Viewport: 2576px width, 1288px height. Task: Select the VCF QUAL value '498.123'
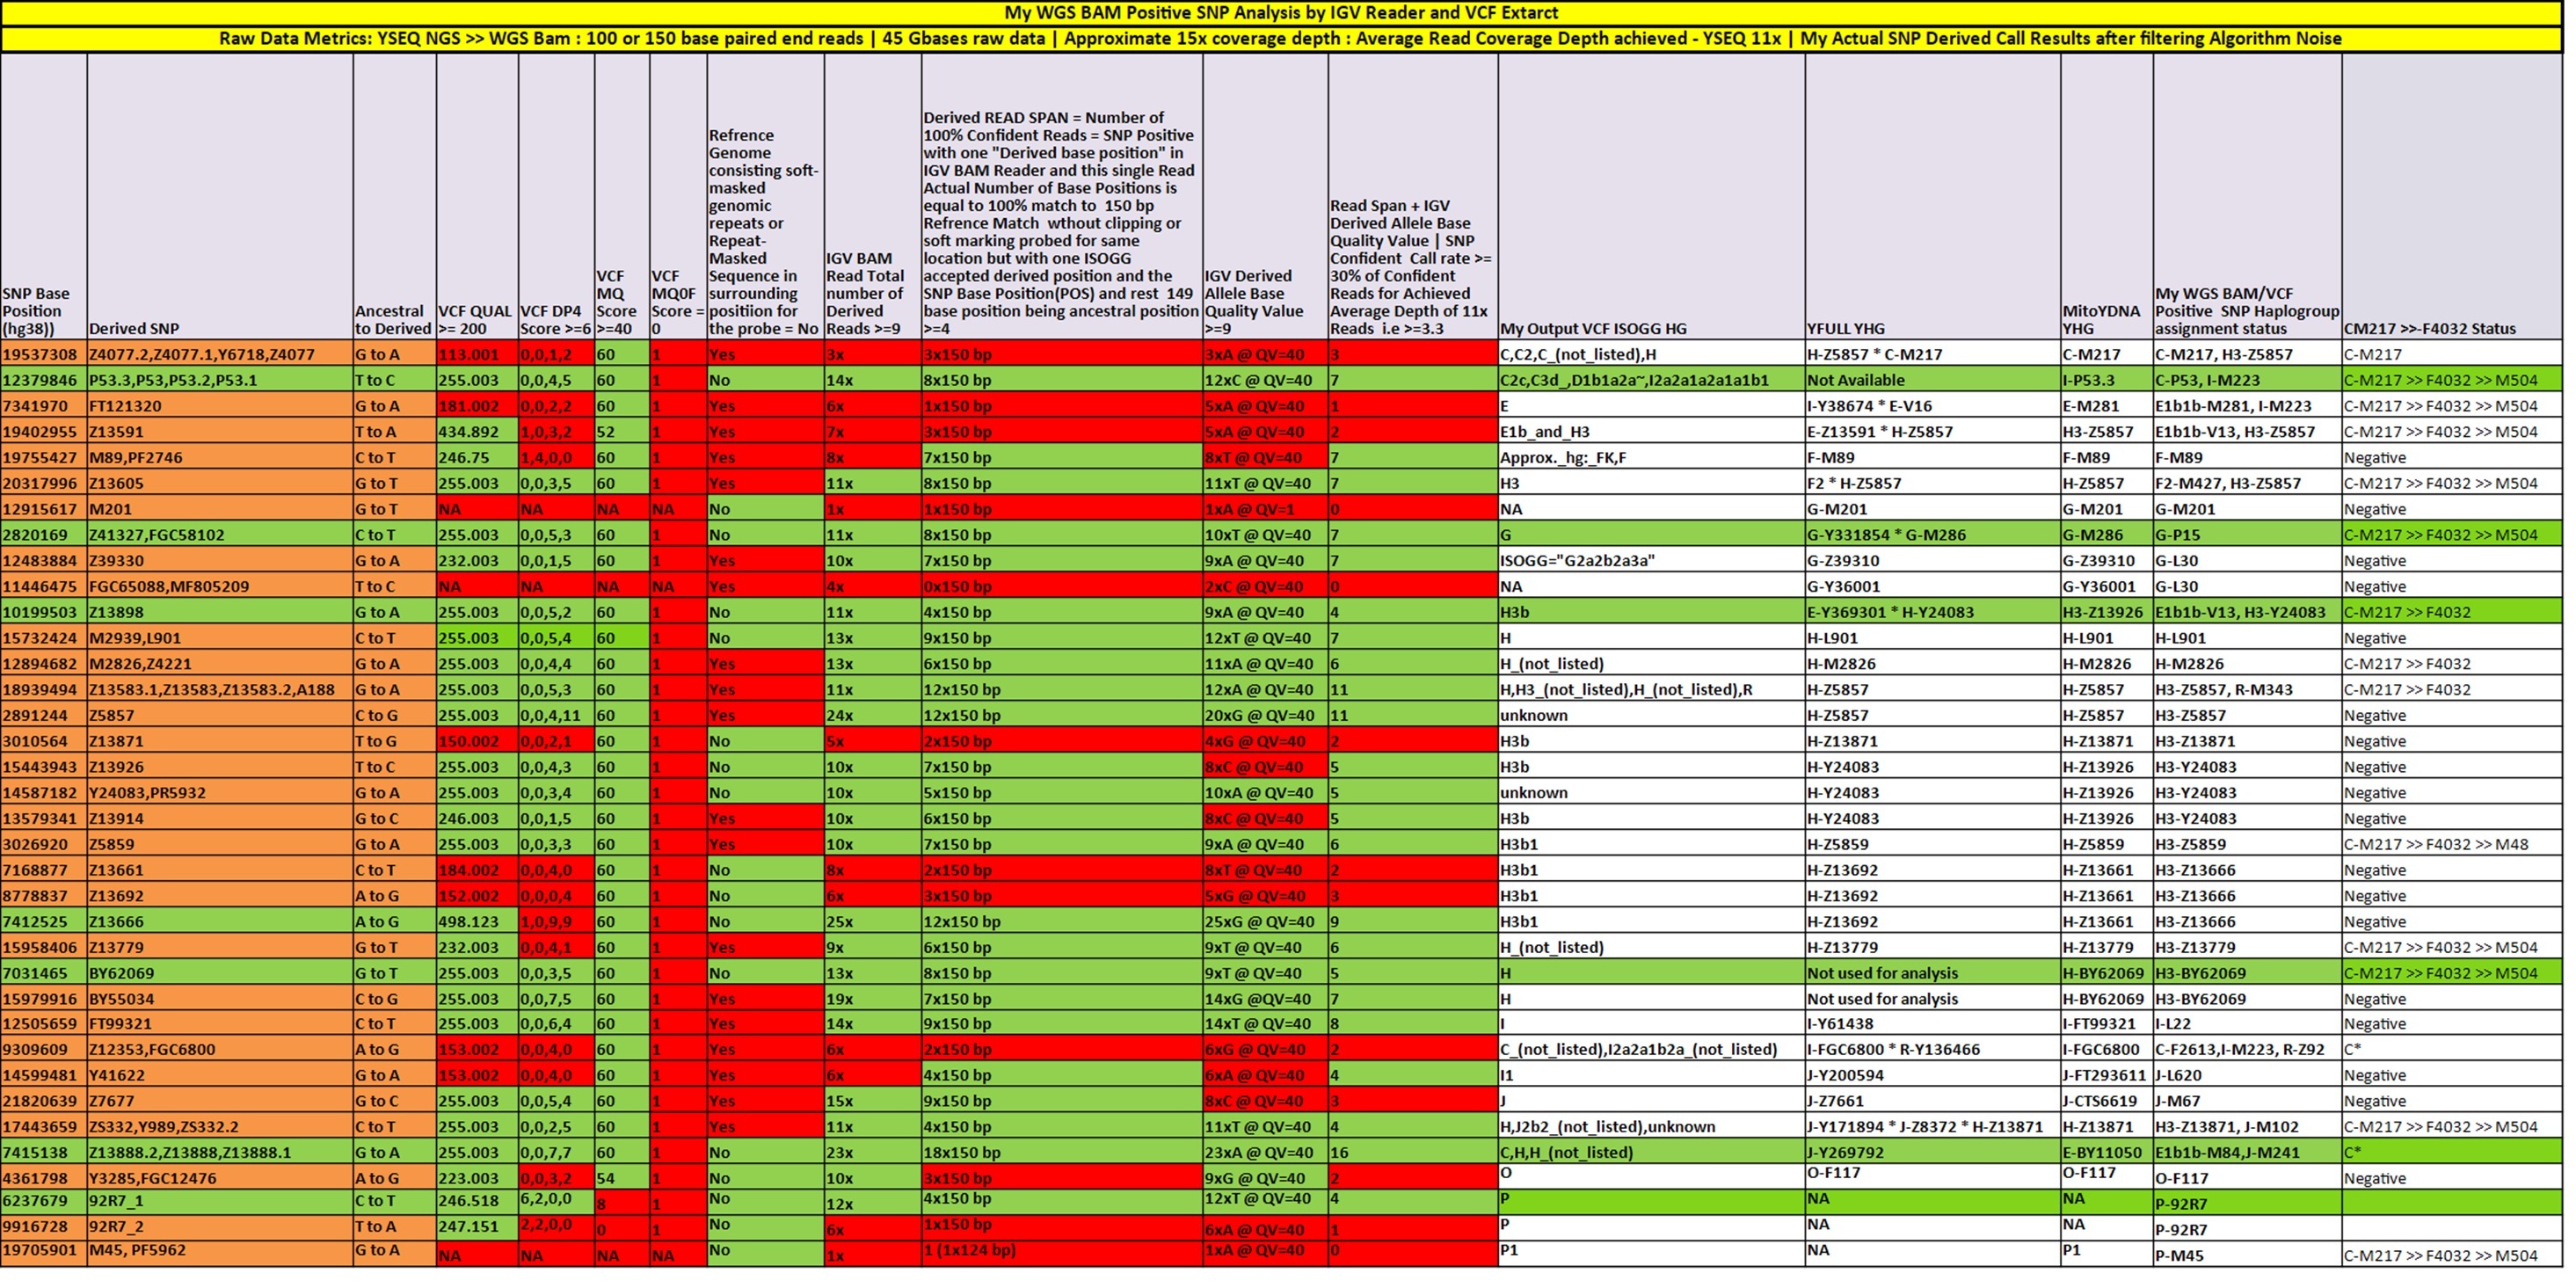click(477, 922)
